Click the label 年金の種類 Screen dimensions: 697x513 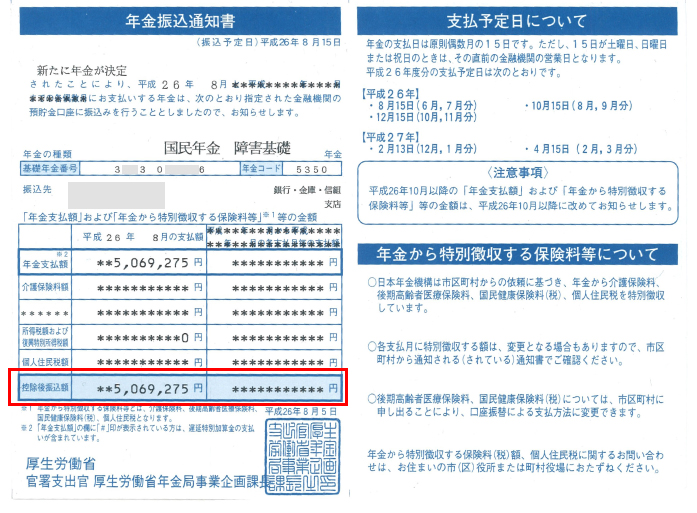click(x=47, y=154)
